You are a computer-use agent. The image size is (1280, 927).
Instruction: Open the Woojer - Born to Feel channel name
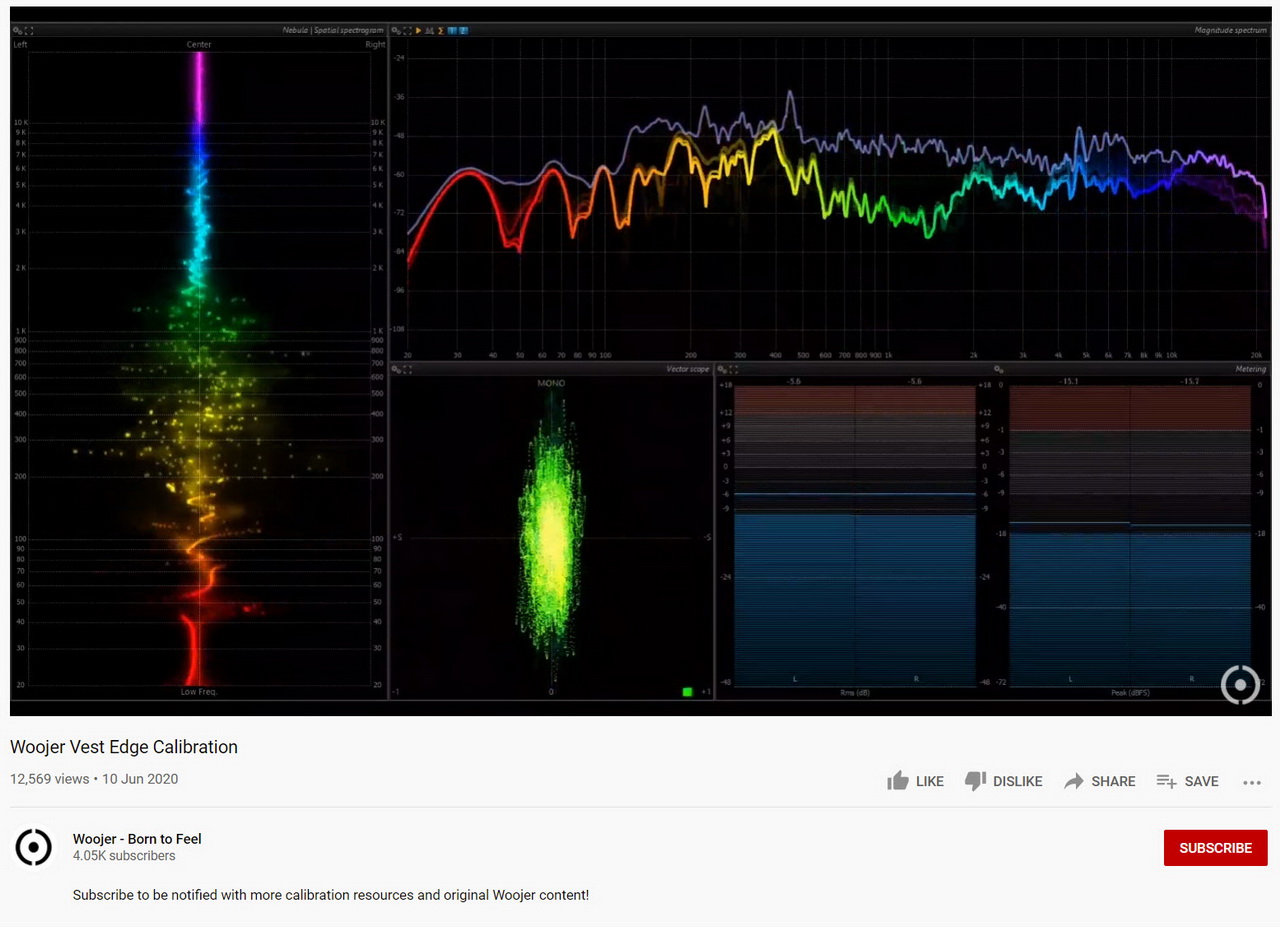(x=137, y=839)
